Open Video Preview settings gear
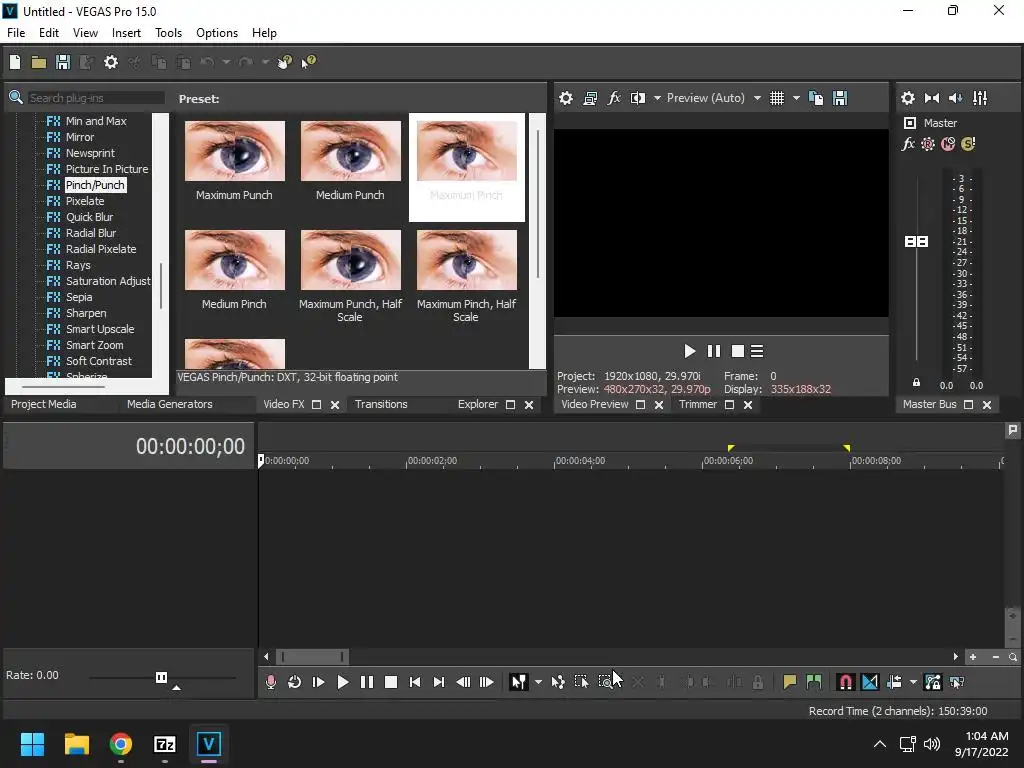Viewport: 1024px width, 768px height. pyautogui.click(x=566, y=98)
